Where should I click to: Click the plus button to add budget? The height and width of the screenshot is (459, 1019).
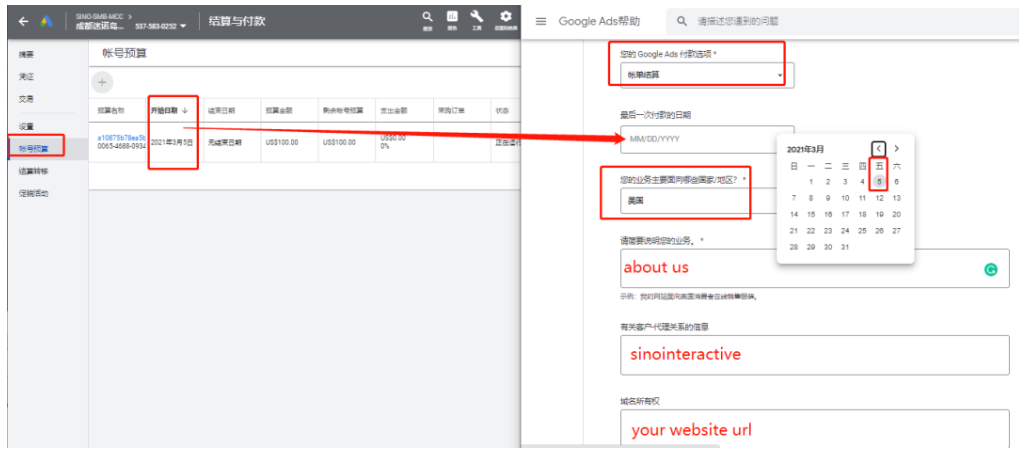[103, 82]
